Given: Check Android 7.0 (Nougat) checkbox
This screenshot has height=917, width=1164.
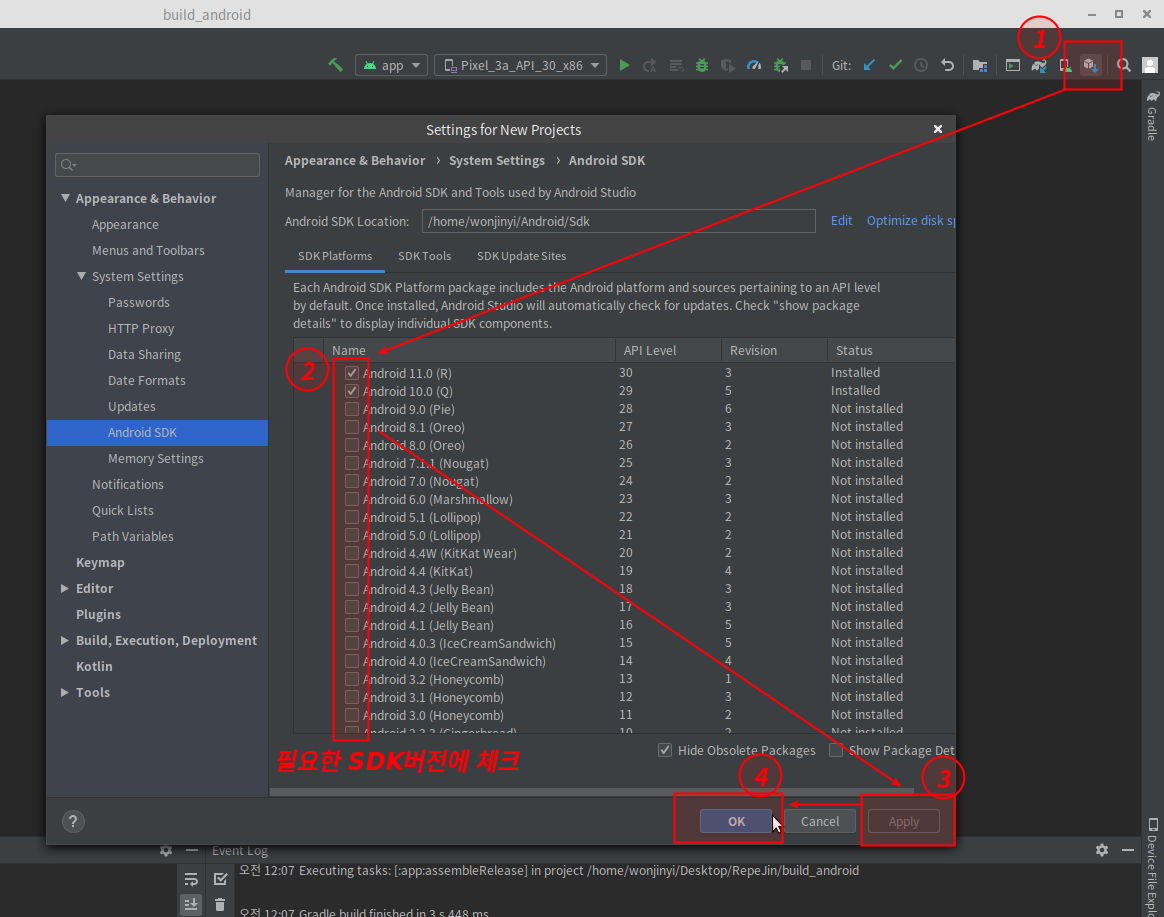Looking at the screenshot, I should (352, 481).
